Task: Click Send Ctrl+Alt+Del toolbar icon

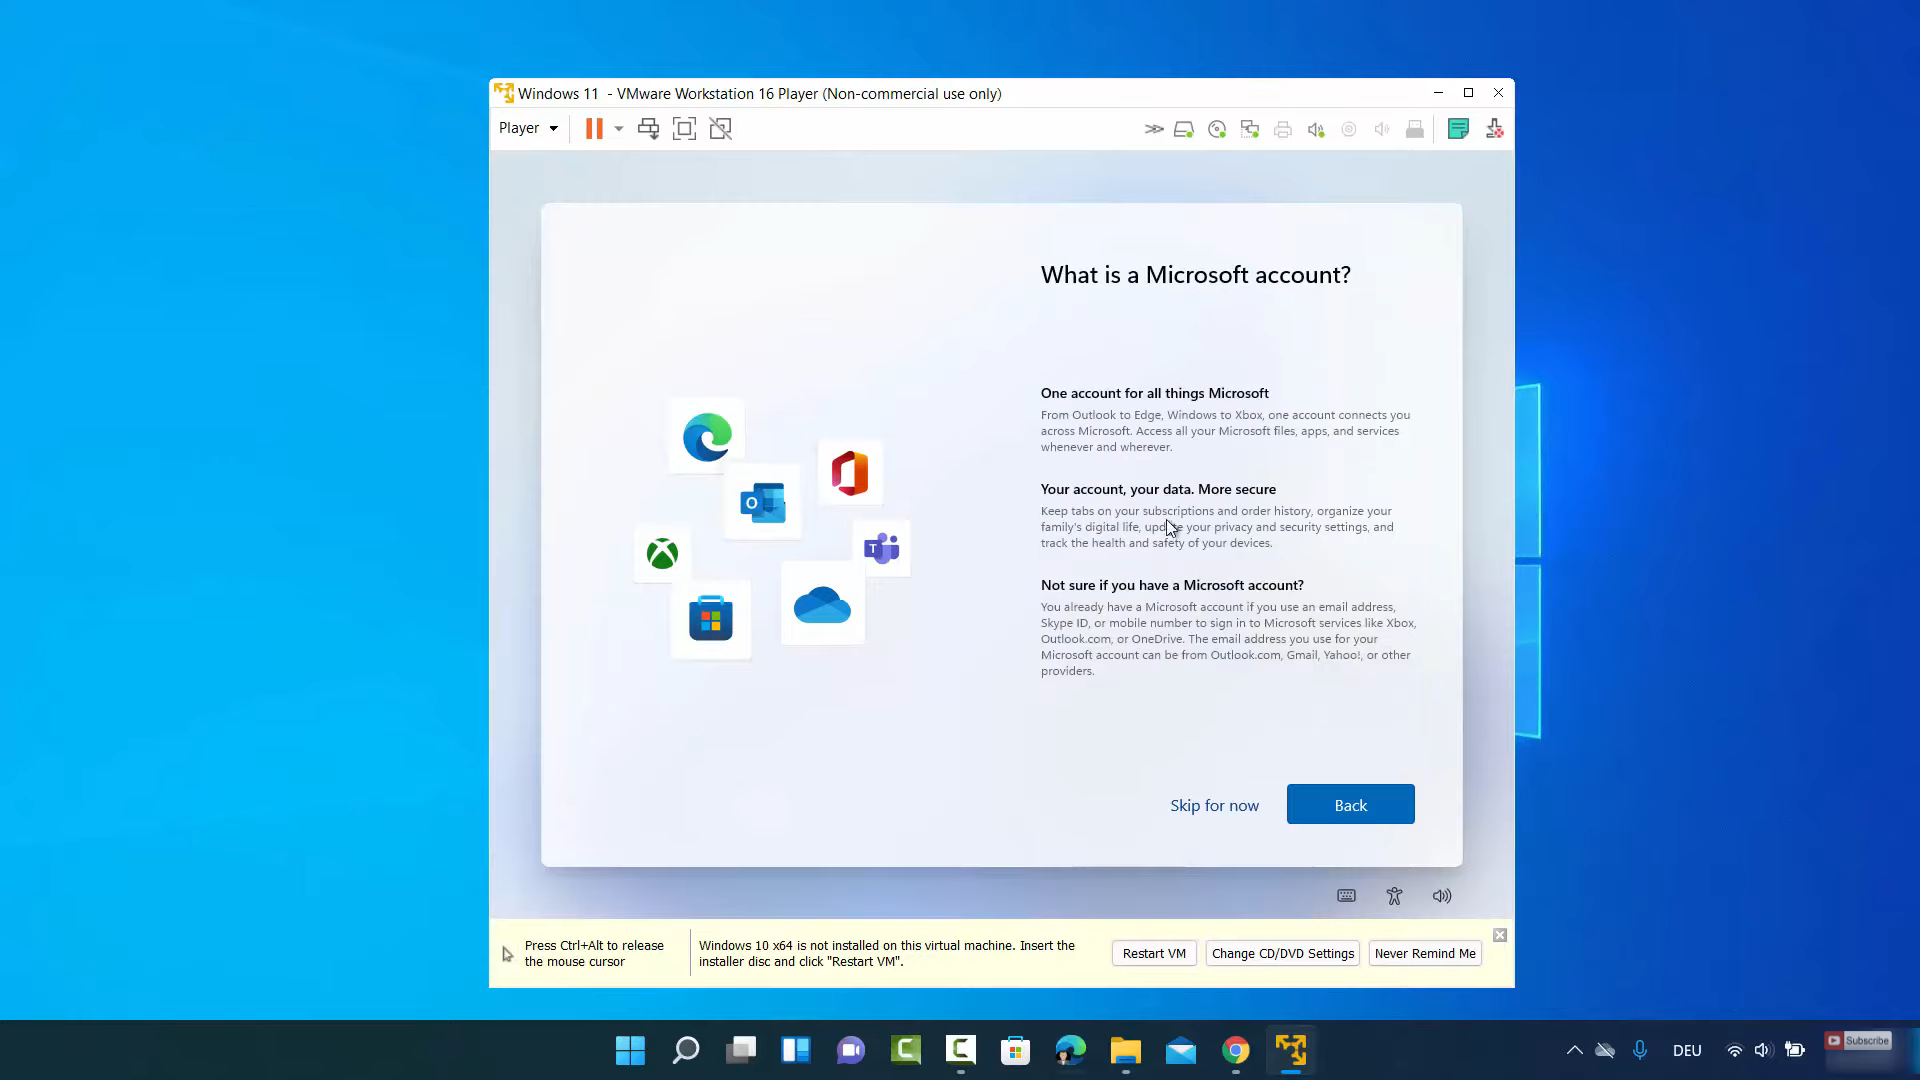Action: pos(648,128)
